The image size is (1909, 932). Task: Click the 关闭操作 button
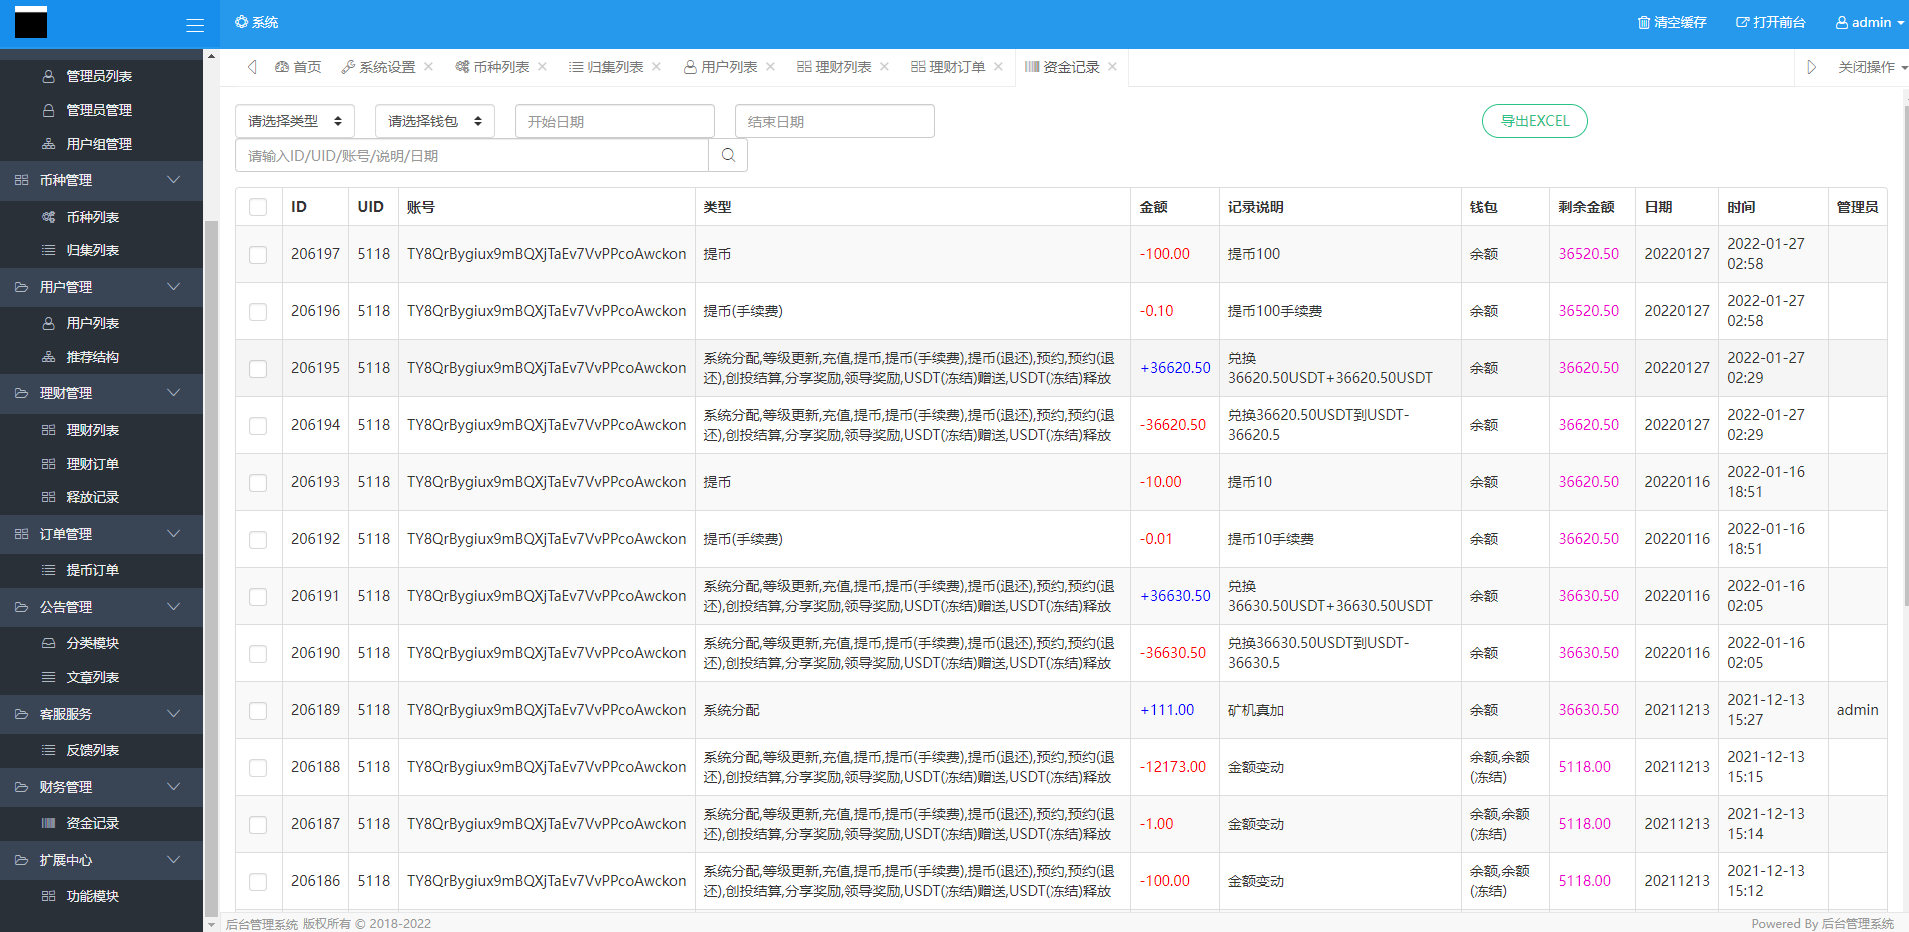1868,67
